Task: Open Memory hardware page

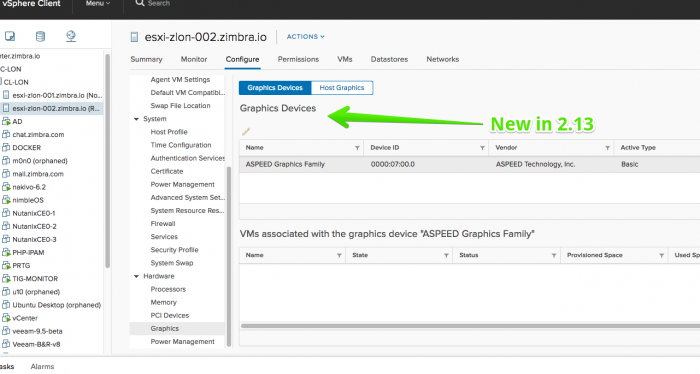Action: click(163, 303)
